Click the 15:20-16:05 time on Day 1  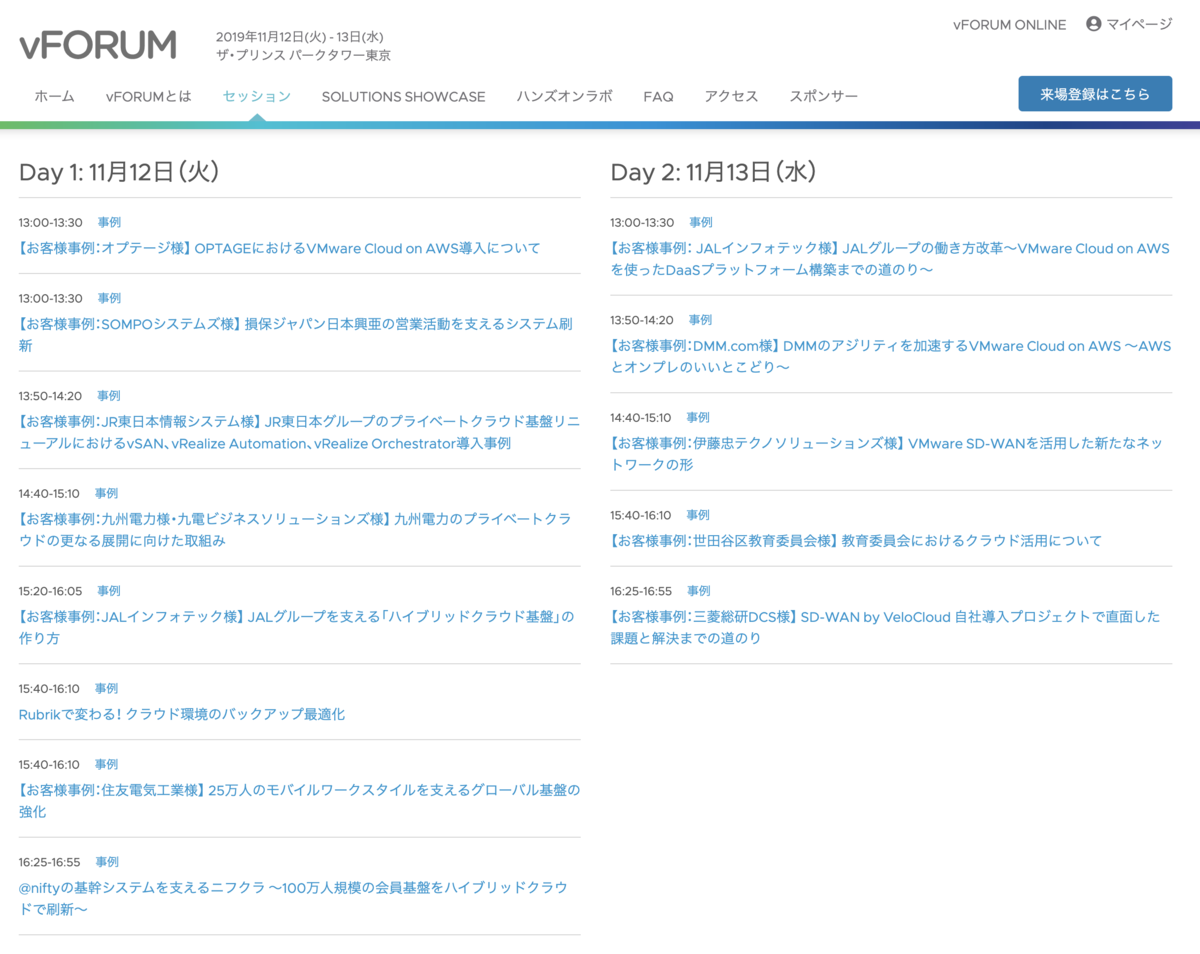click(x=51, y=591)
